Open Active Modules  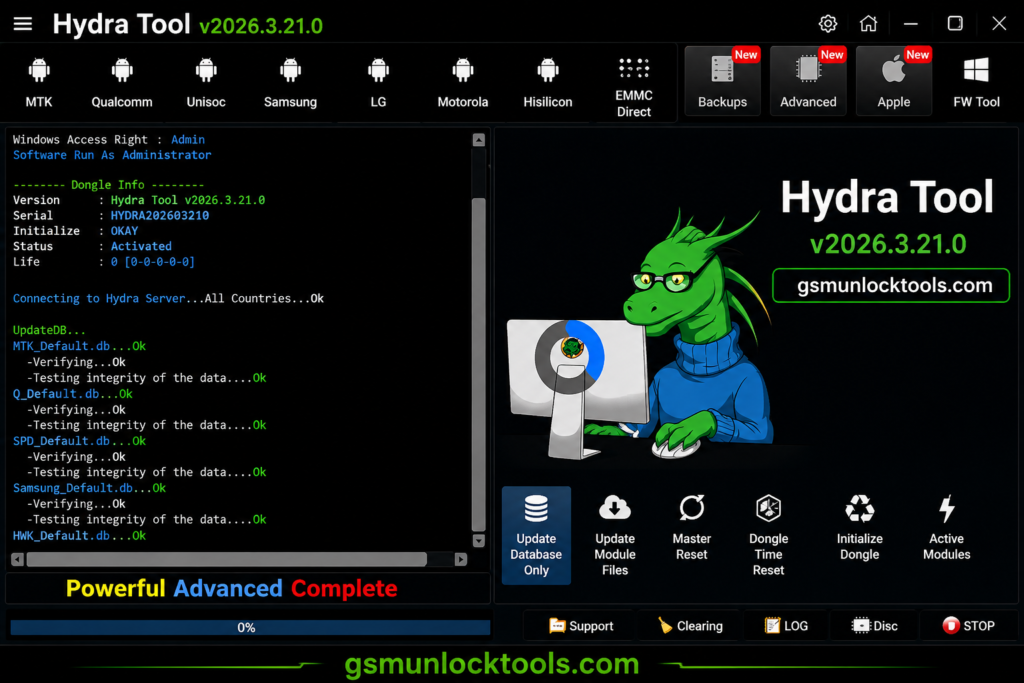coord(946,528)
